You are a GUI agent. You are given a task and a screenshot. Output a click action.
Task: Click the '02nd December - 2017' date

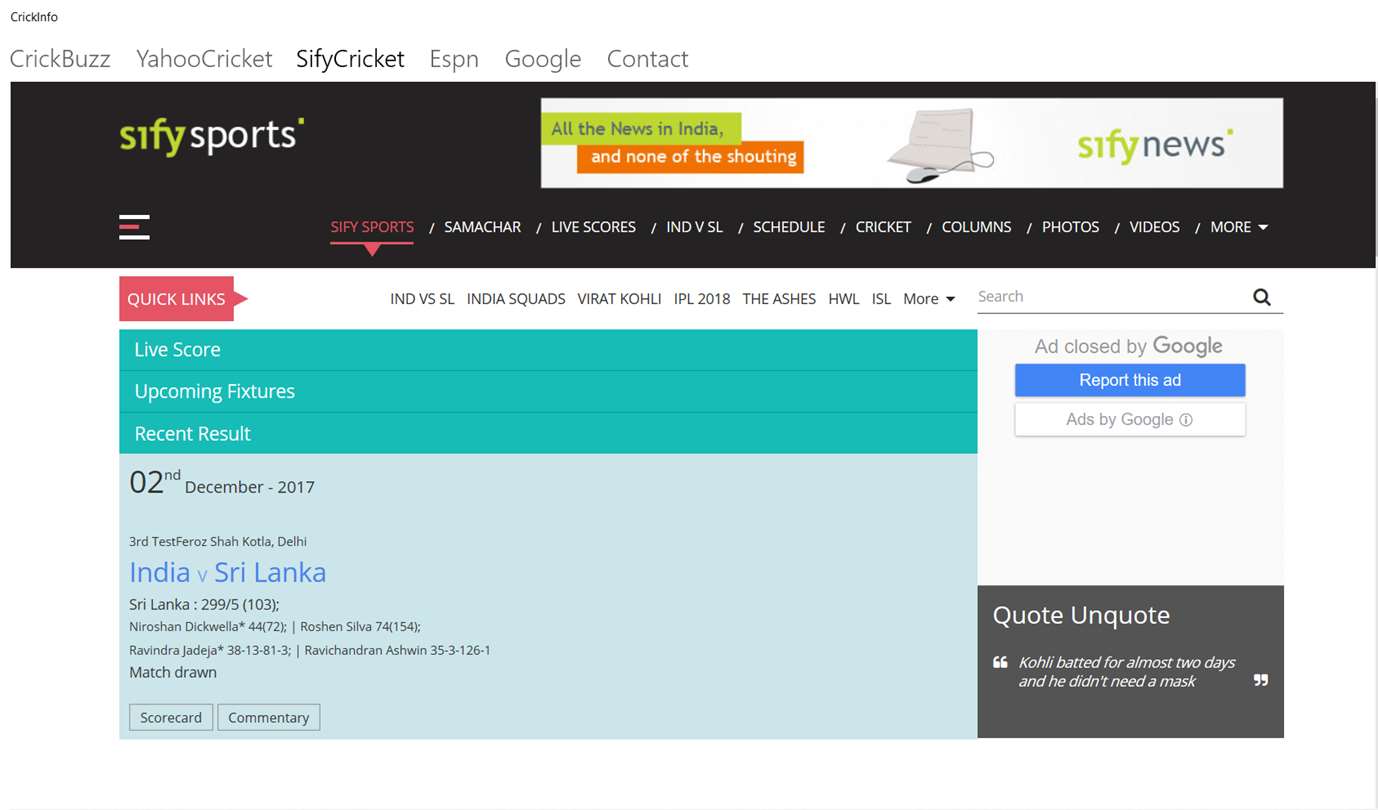pos(222,484)
